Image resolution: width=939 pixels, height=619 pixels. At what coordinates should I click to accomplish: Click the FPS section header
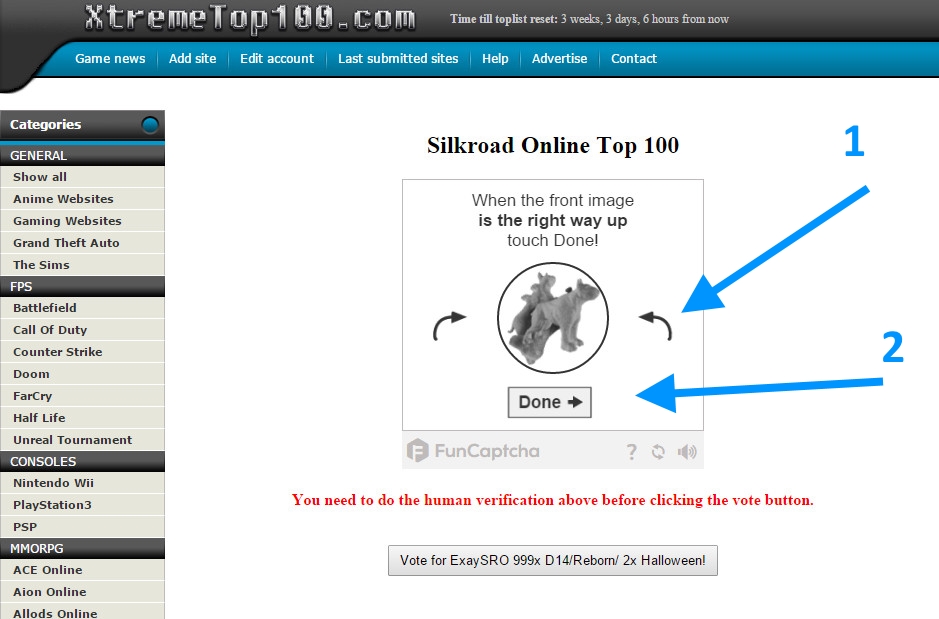point(83,287)
